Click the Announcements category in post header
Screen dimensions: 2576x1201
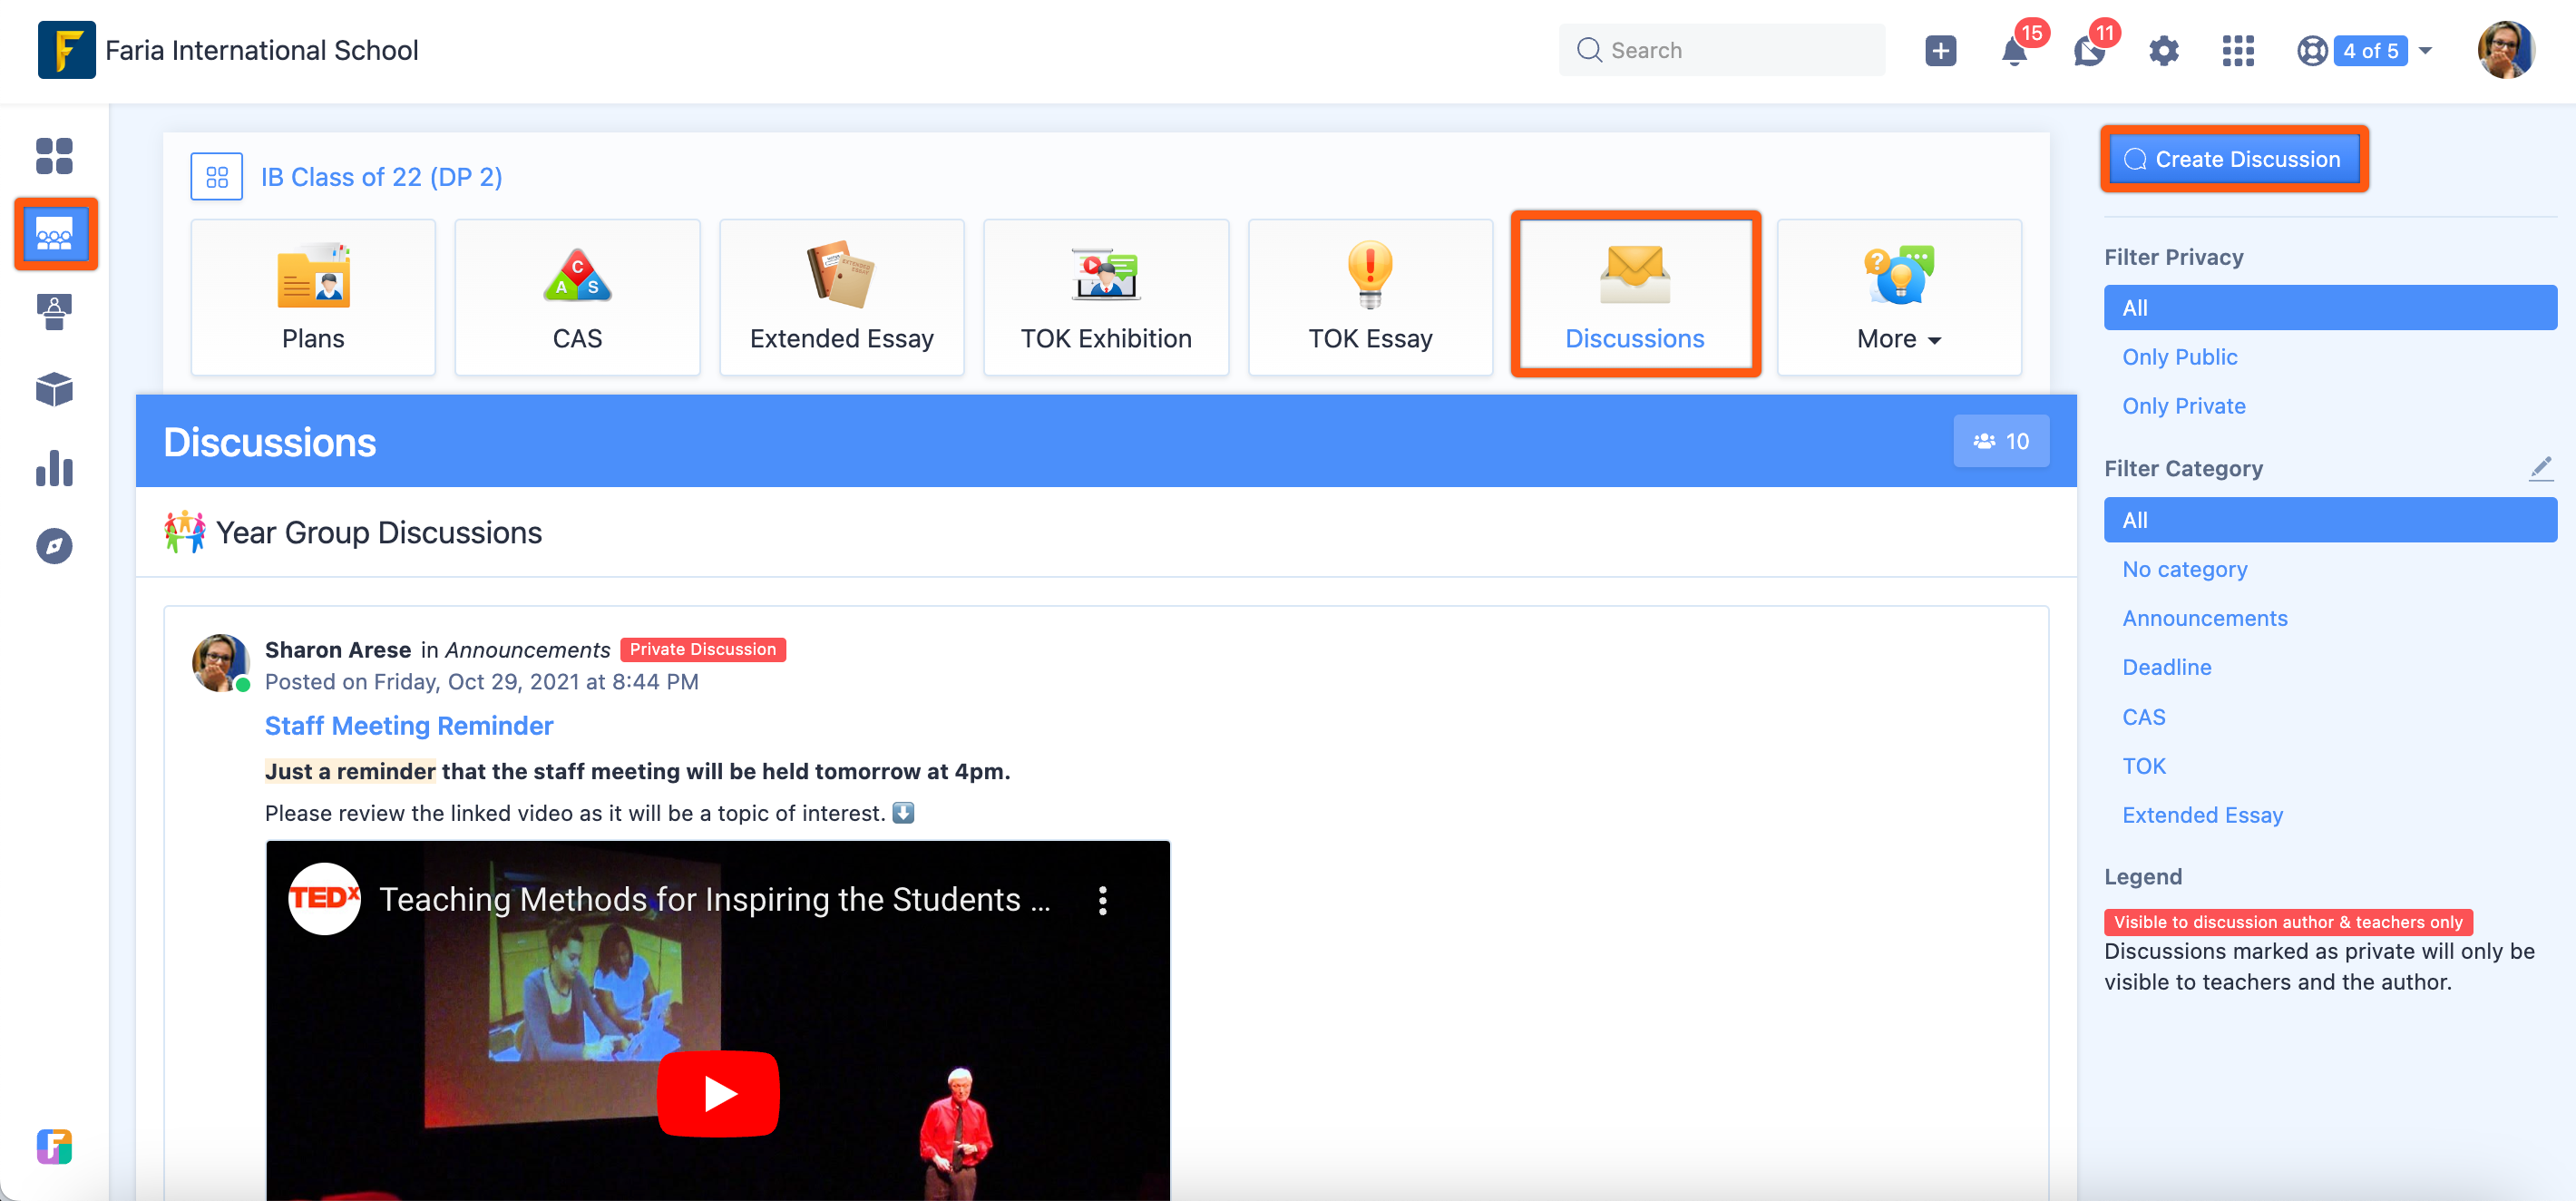click(527, 650)
